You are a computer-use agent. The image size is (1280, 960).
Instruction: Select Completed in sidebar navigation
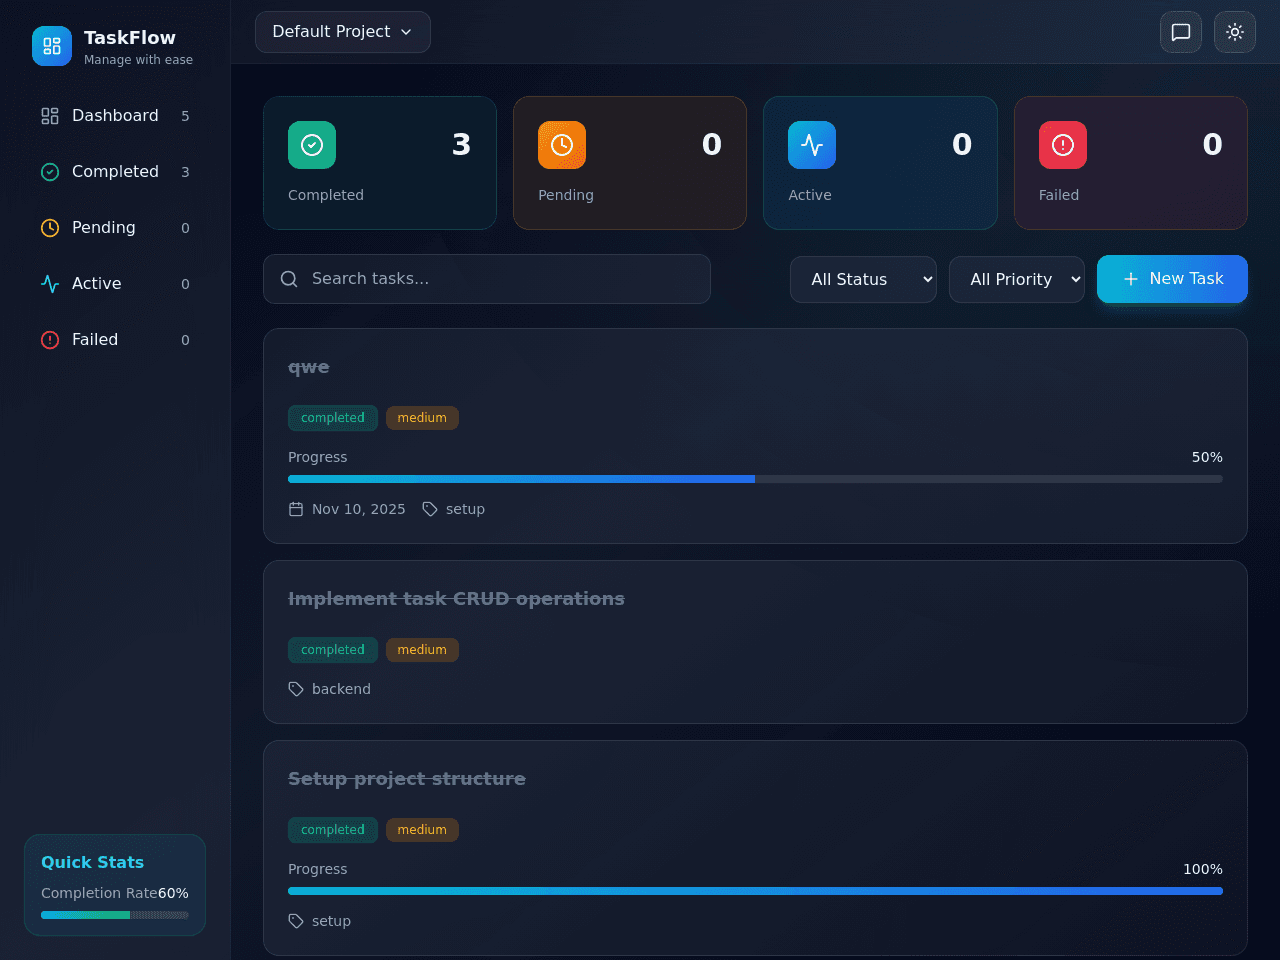(x=115, y=172)
